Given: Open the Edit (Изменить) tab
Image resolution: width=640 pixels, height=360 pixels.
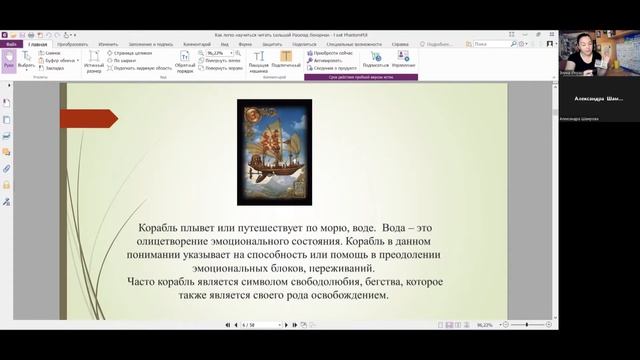Looking at the screenshot, I should [108, 44].
